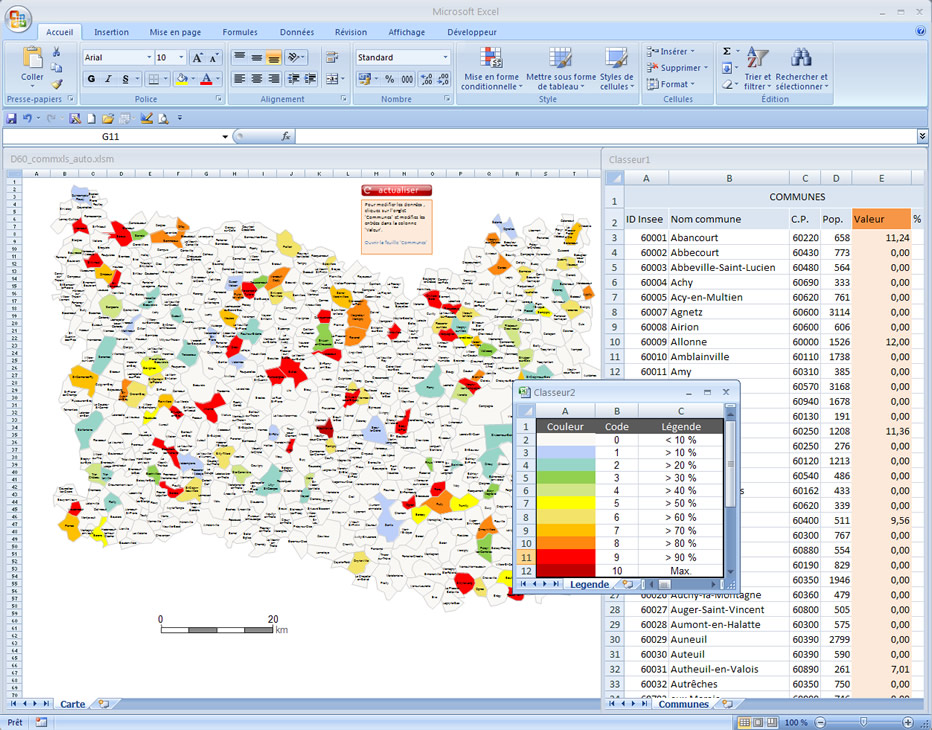Select the yellow swatch for code 5
This screenshot has width=932, height=730.
(565, 504)
